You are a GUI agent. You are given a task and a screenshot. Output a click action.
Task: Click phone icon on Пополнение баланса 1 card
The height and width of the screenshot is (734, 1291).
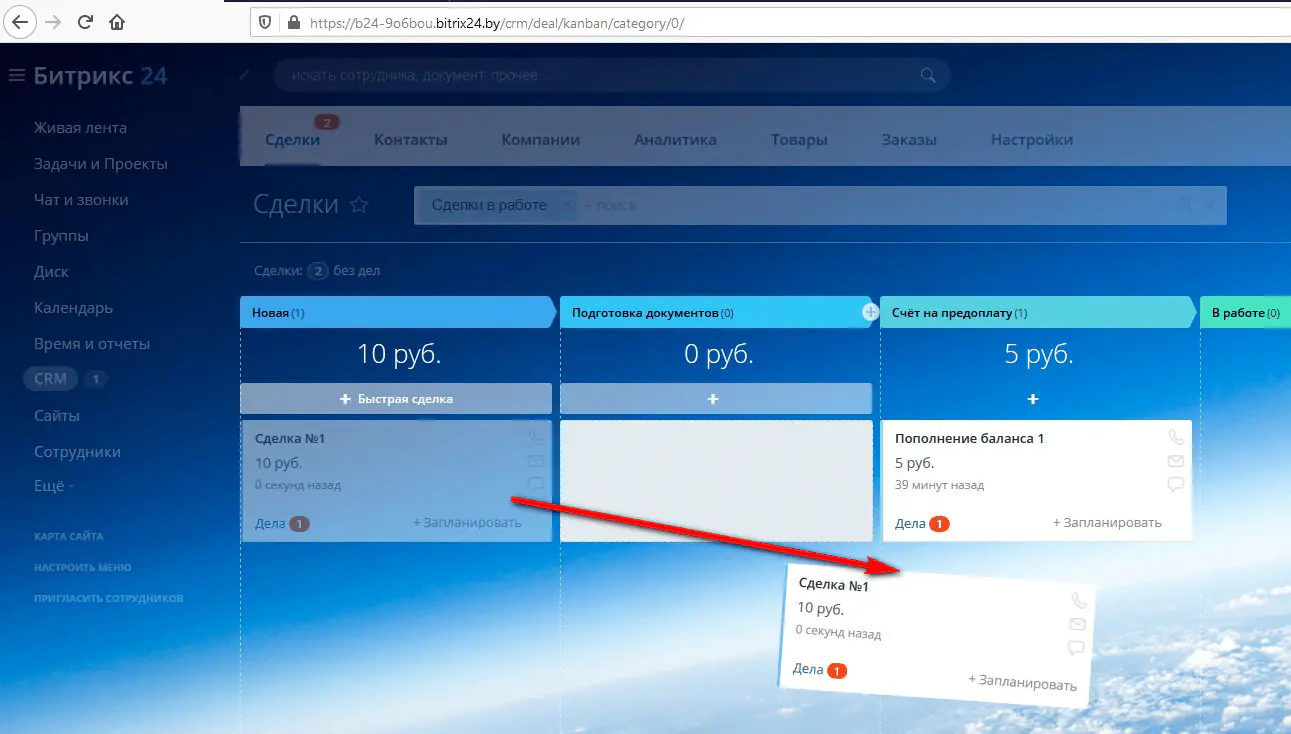click(x=1175, y=438)
